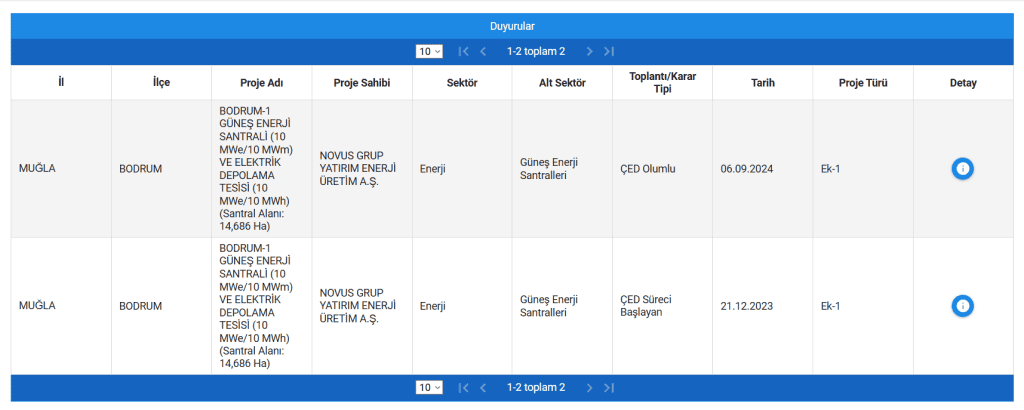The width and height of the screenshot is (1024, 410).
Task: Go to next page in bottom paginator
Action: pos(590,387)
